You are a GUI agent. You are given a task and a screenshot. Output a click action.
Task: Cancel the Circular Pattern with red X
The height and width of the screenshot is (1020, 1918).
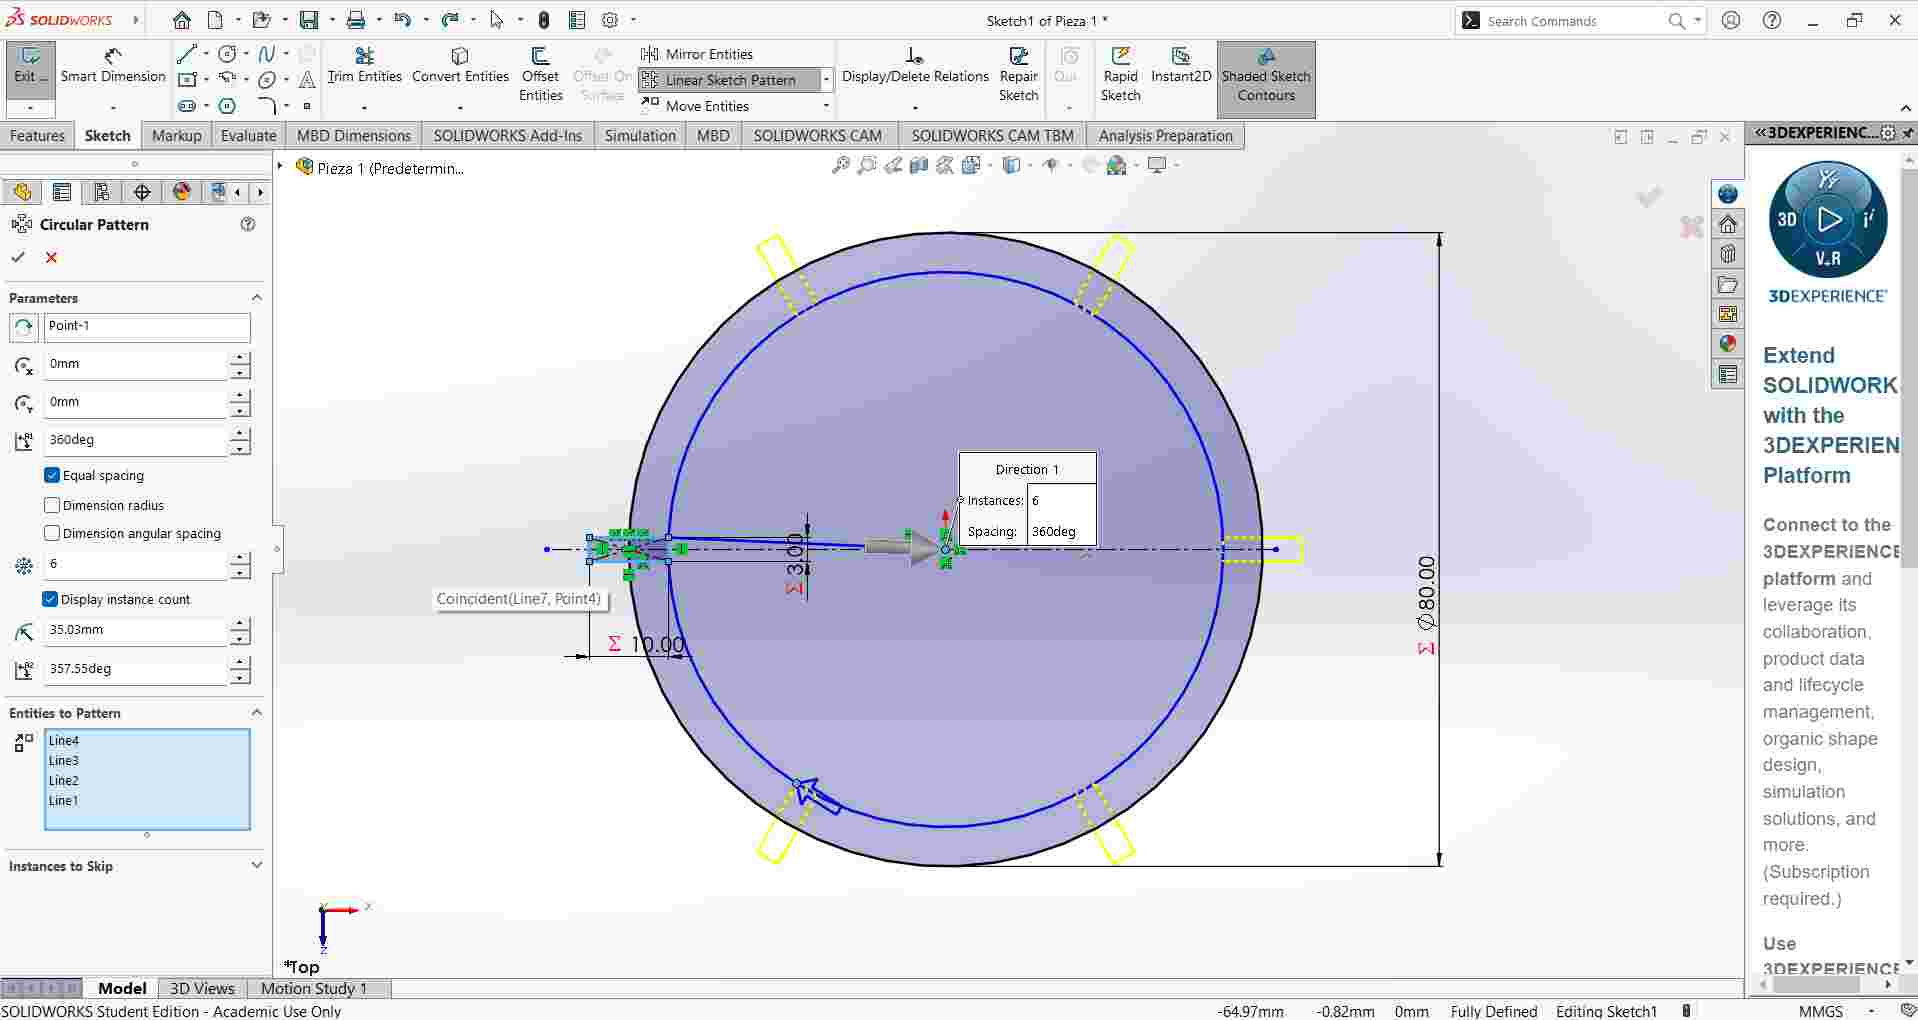51,257
